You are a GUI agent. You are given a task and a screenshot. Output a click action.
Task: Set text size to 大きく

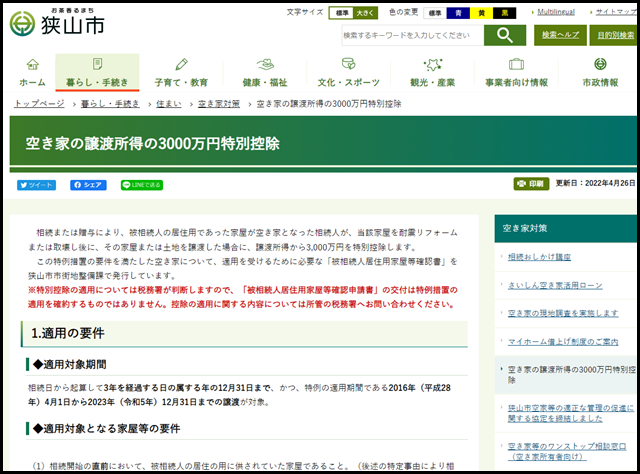(365, 13)
